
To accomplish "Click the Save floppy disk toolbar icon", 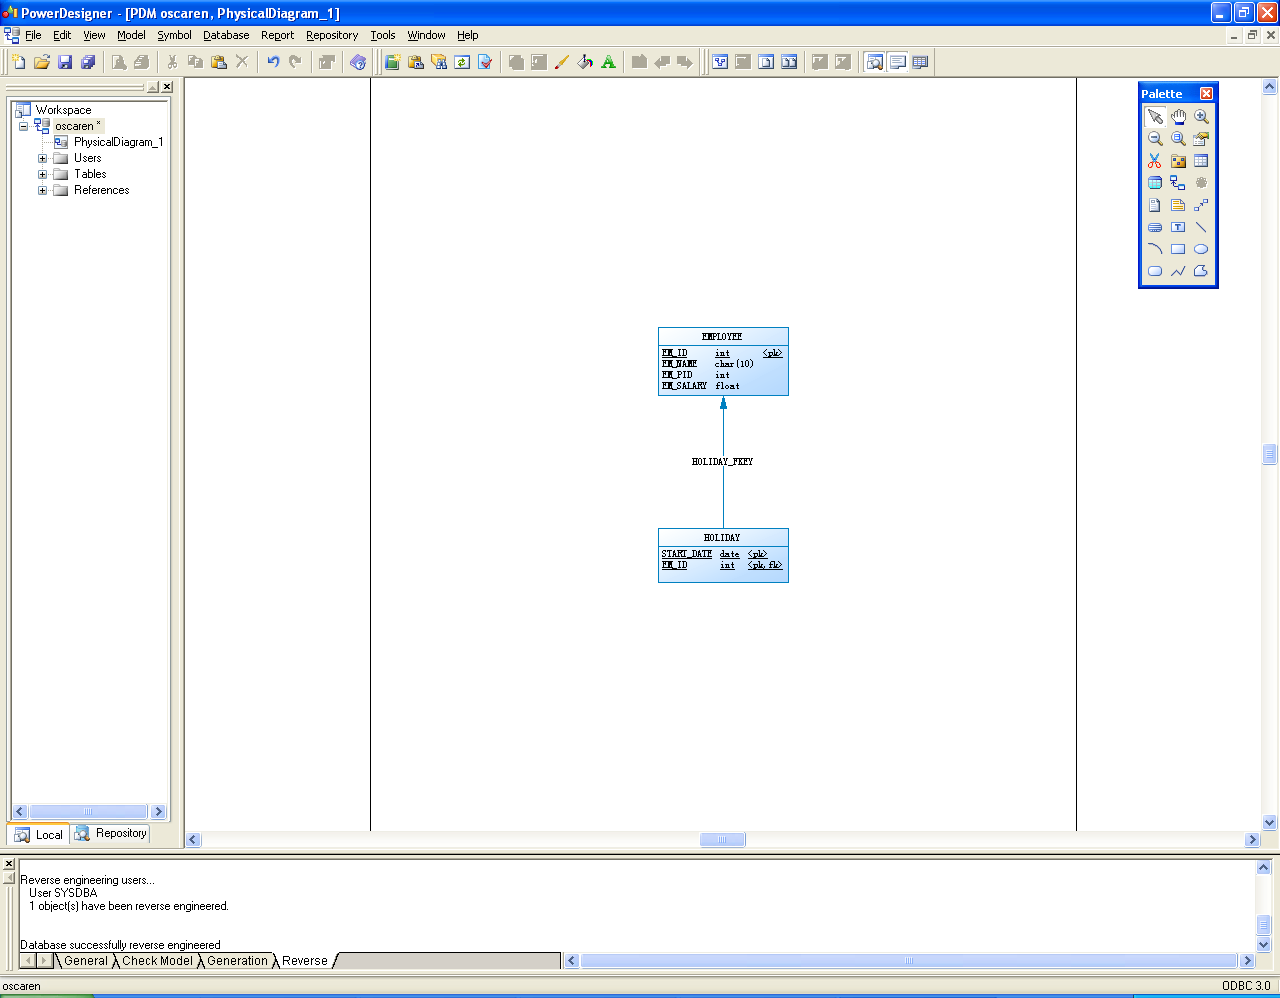I will [x=65, y=62].
